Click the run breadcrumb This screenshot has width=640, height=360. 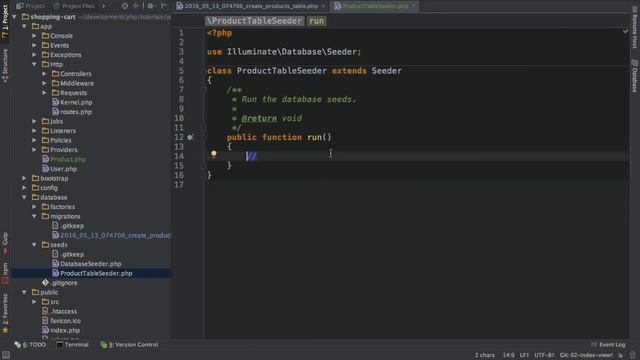[316, 21]
